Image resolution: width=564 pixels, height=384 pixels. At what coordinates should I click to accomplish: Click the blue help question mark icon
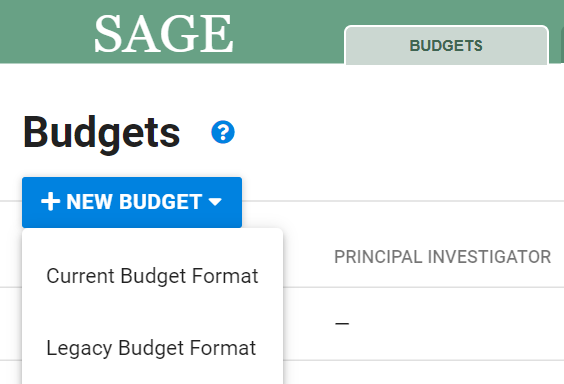point(223,132)
